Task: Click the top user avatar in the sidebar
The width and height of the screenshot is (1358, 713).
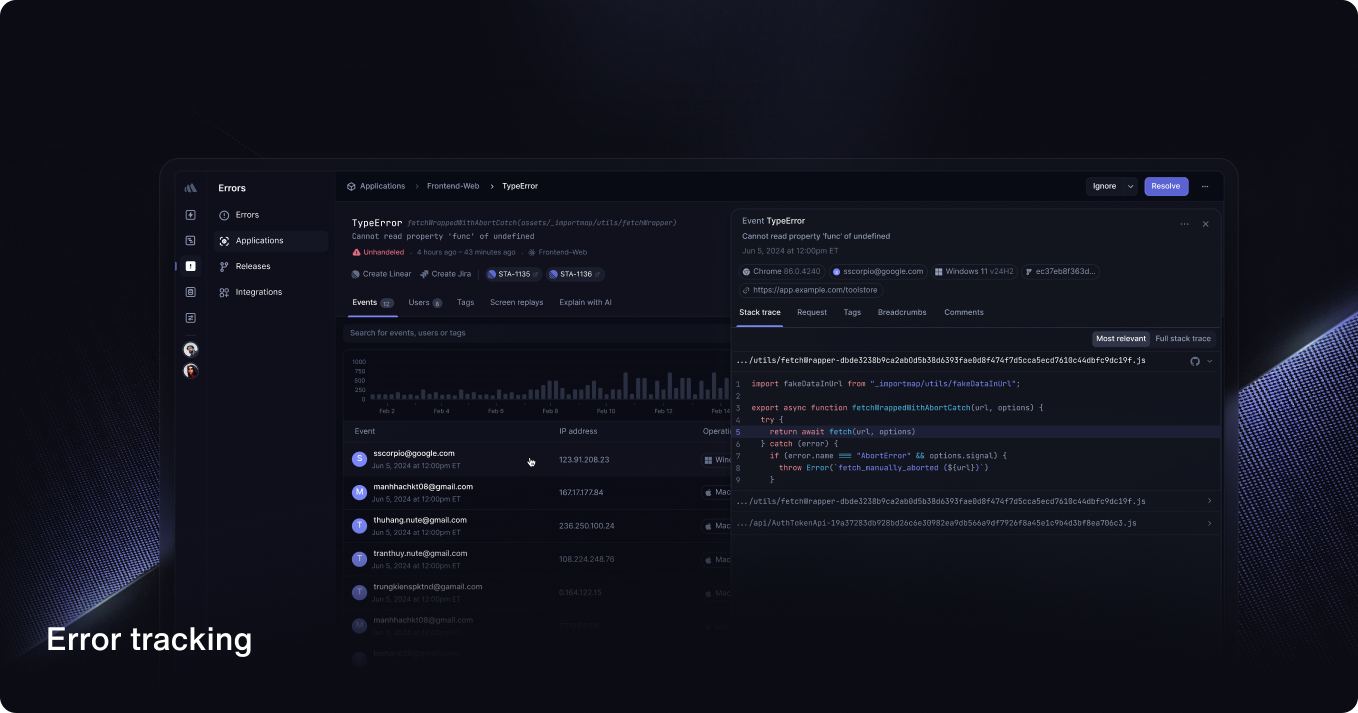Action: point(190,349)
